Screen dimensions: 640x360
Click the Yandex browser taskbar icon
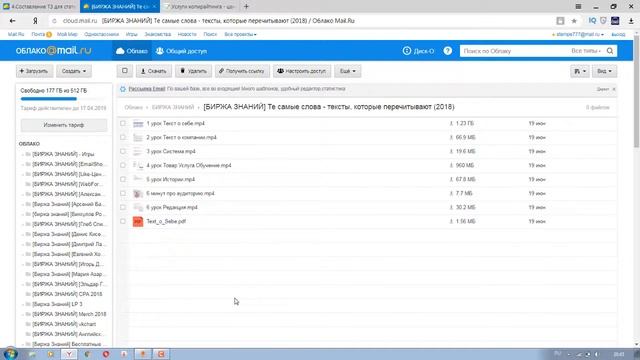69,354
